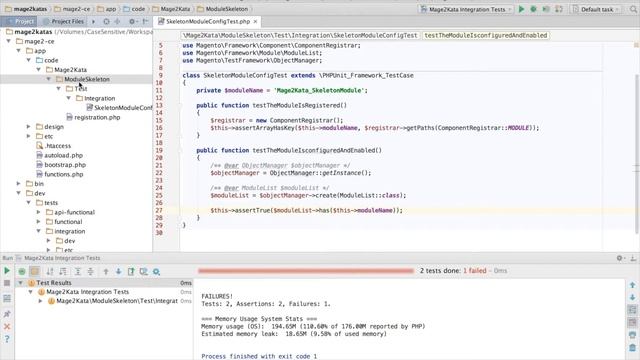Open run configuration dropdown Mage2Kata Integration Tests
Image resolution: width=640 pixels, height=360 pixels.
(466, 9)
